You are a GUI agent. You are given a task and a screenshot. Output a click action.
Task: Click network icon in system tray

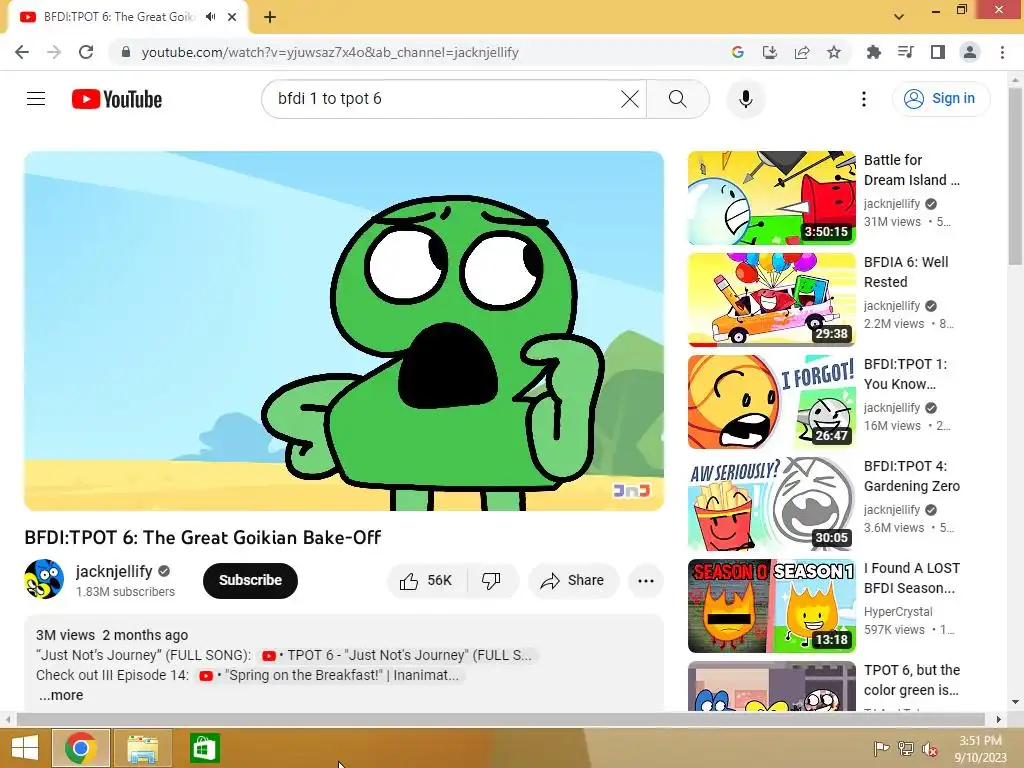click(x=906, y=749)
